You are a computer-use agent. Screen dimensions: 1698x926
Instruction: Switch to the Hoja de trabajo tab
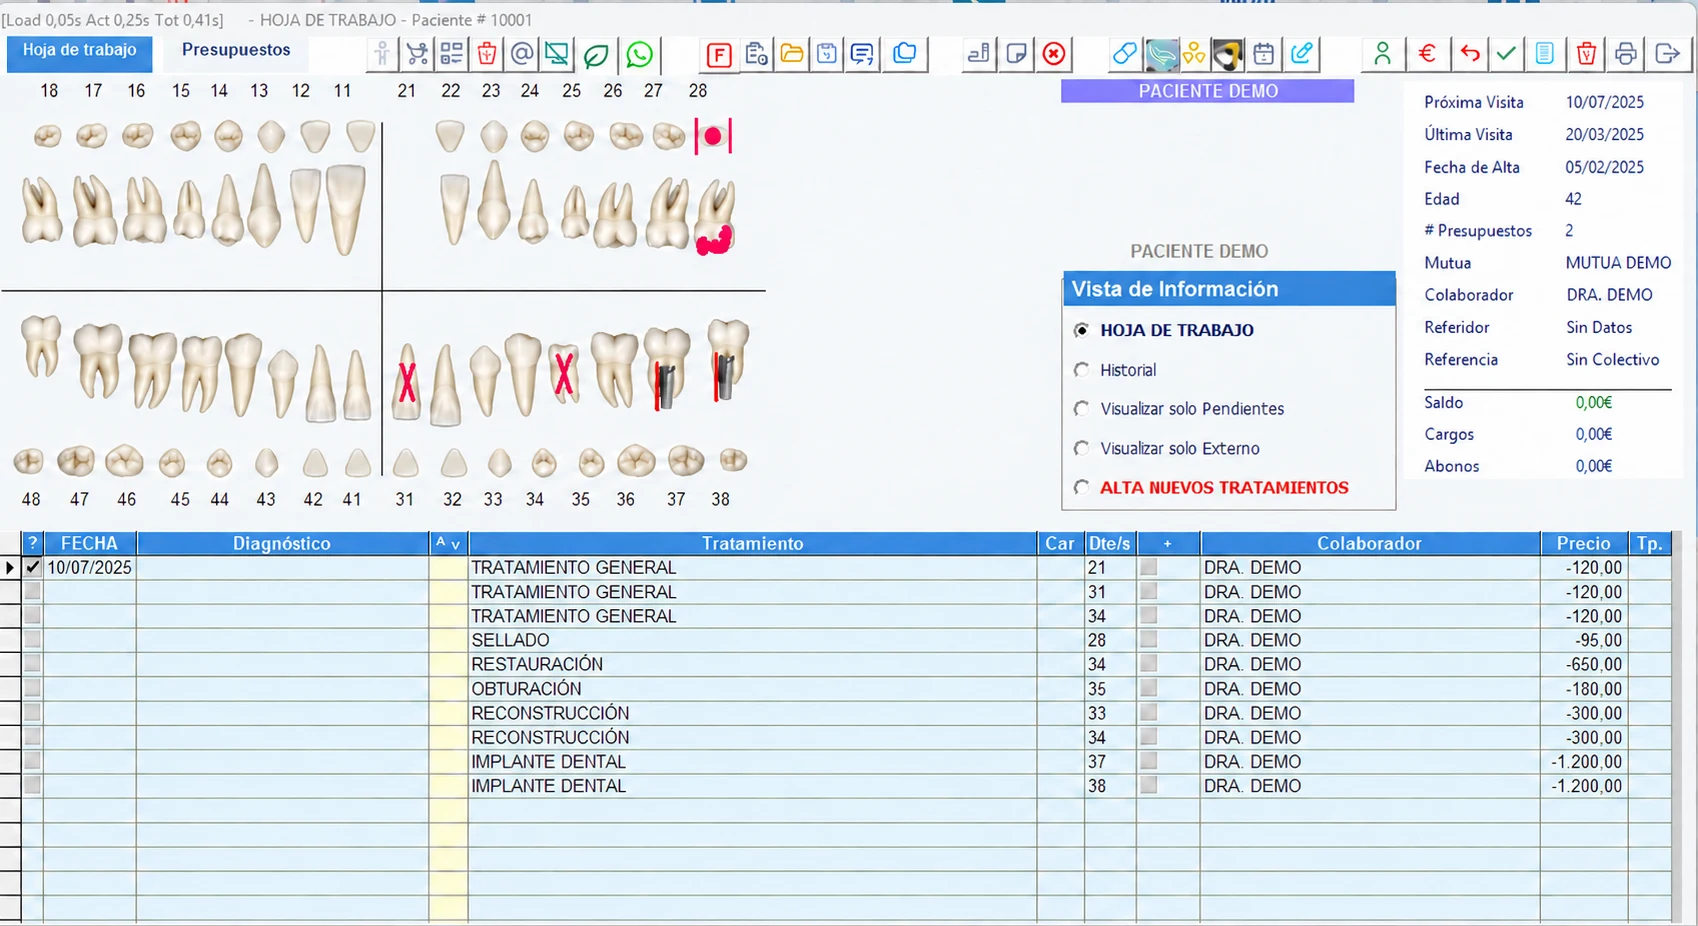(80, 52)
